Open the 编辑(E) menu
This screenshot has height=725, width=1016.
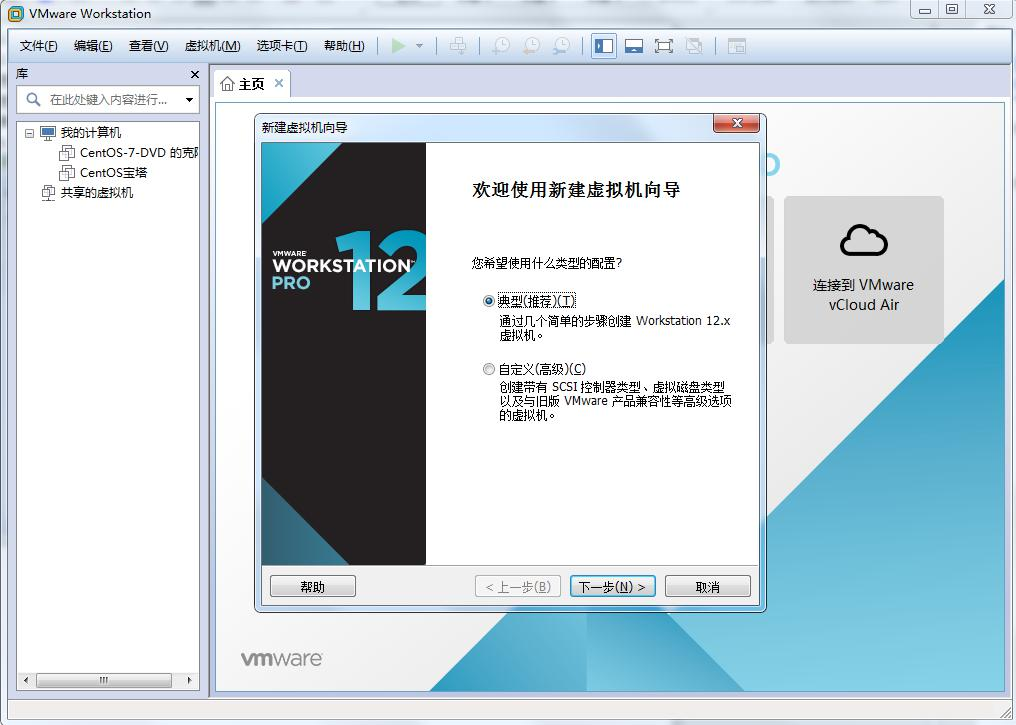[x=93, y=46]
